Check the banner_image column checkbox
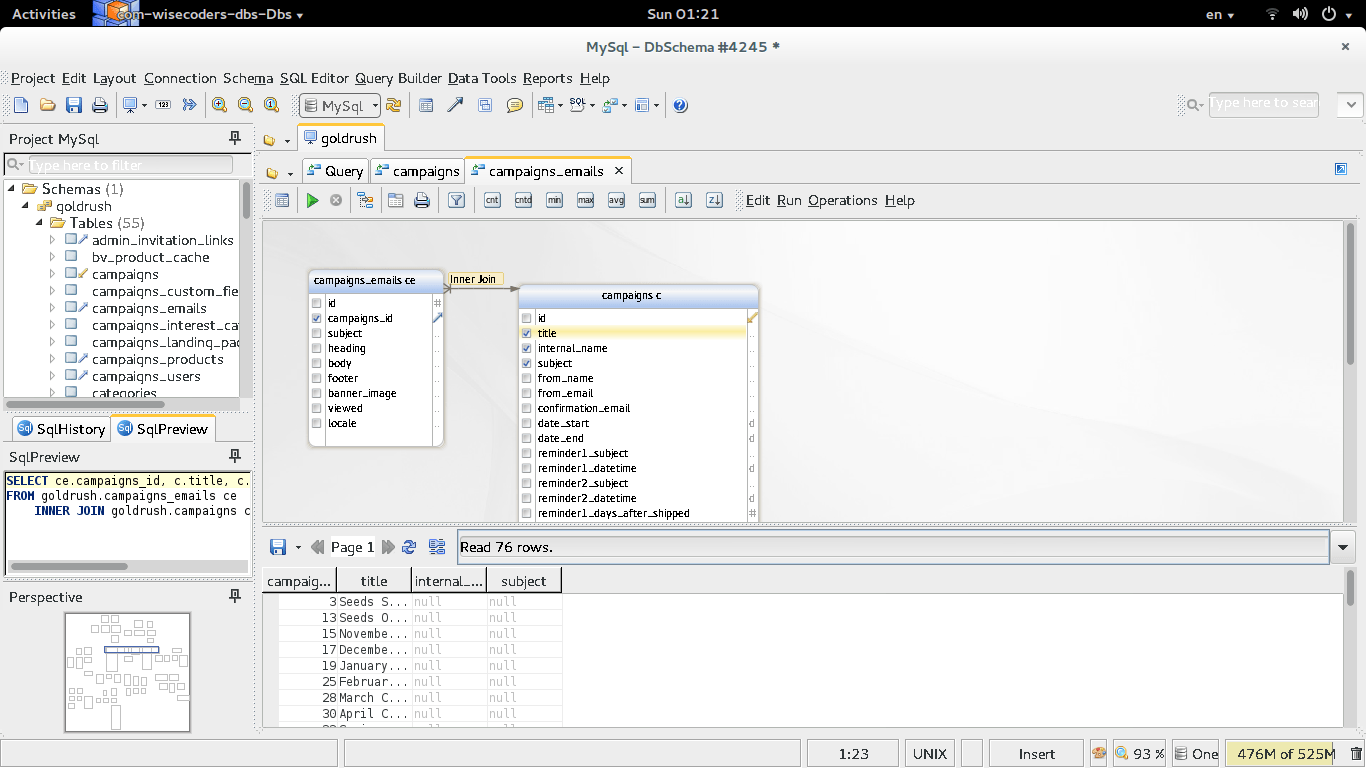The image size is (1366, 768). point(317,393)
